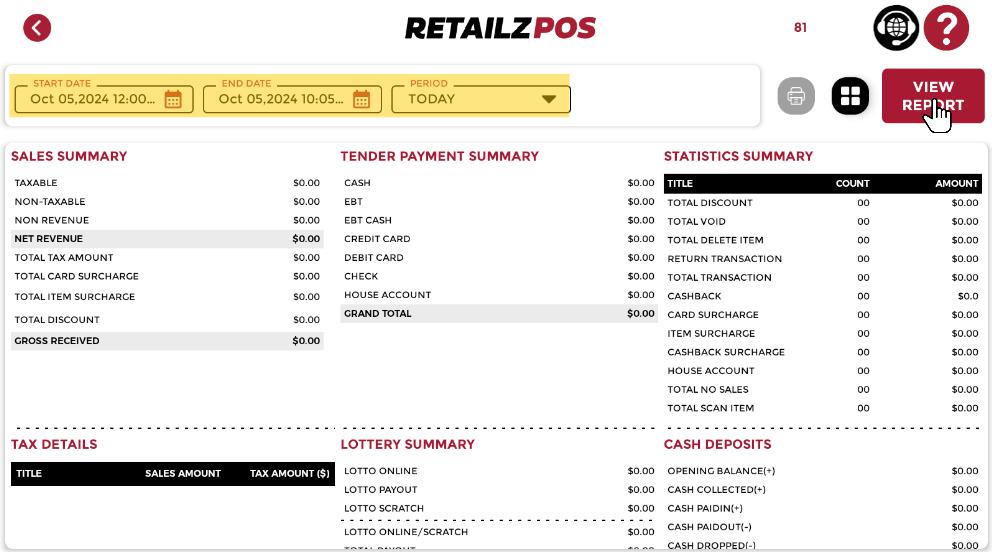
Task: Click the EBT Cash tender row
Action: 499,220
